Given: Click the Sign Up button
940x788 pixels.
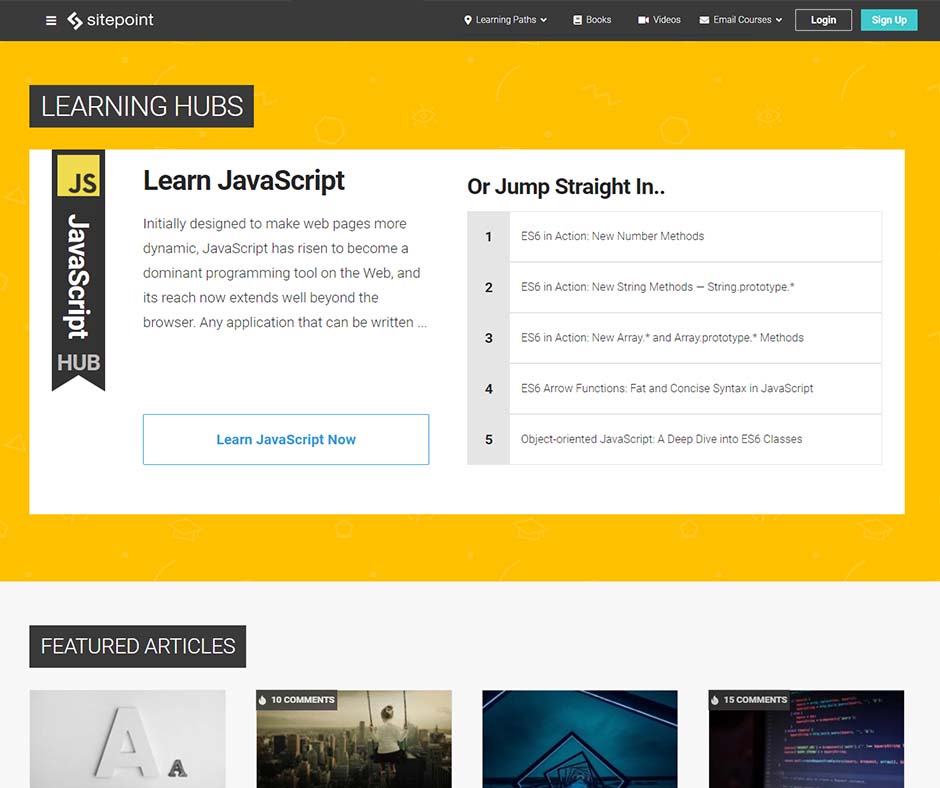Looking at the screenshot, I should click(x=889, y=20).
